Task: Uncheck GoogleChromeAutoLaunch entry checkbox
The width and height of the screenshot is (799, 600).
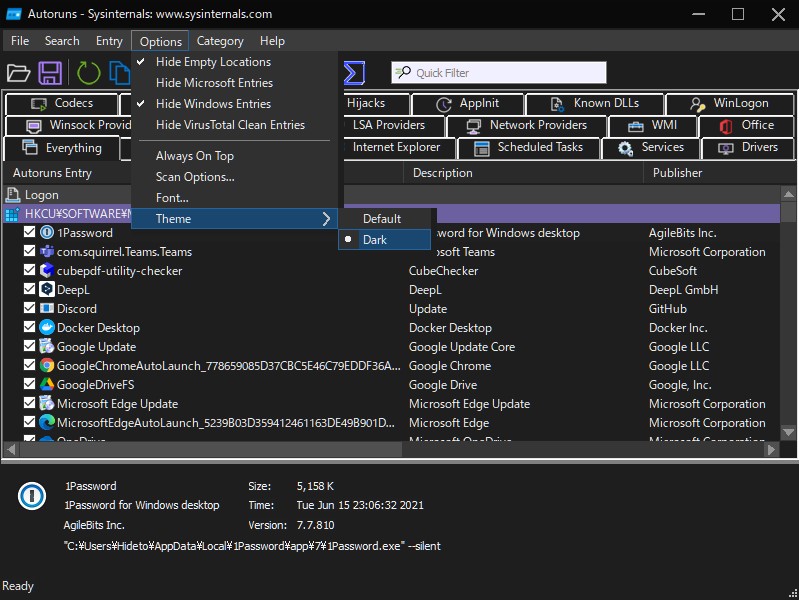Action: pos(30,364)
